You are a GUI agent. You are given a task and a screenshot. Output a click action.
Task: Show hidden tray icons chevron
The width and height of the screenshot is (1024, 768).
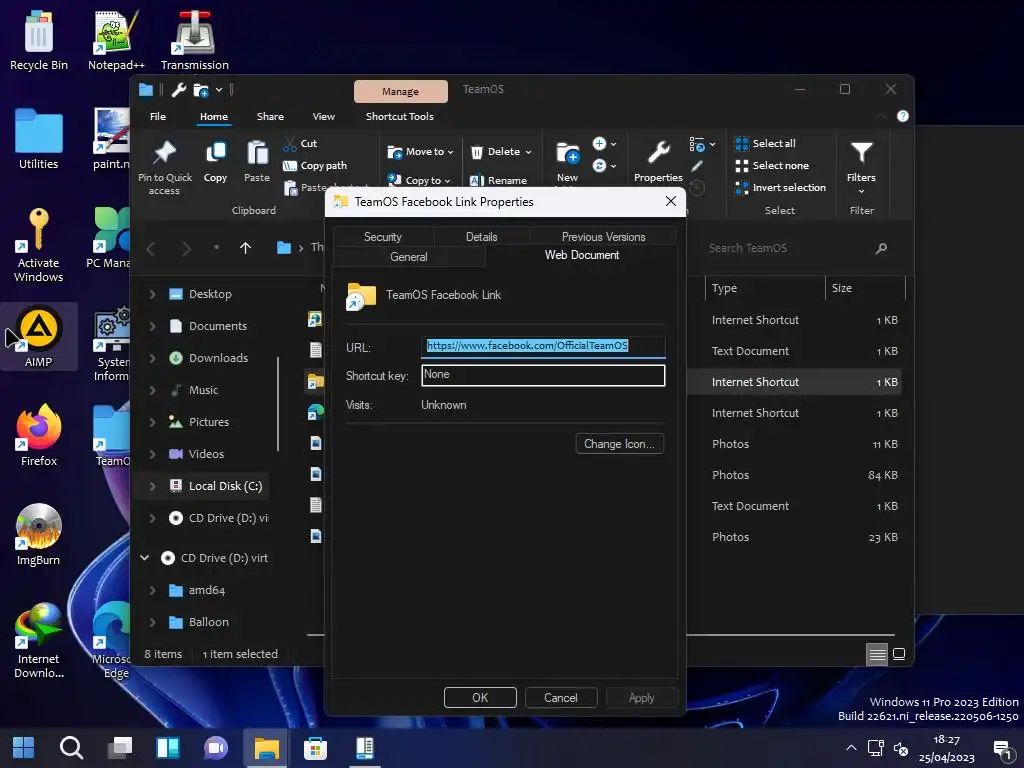pos(851,748)
